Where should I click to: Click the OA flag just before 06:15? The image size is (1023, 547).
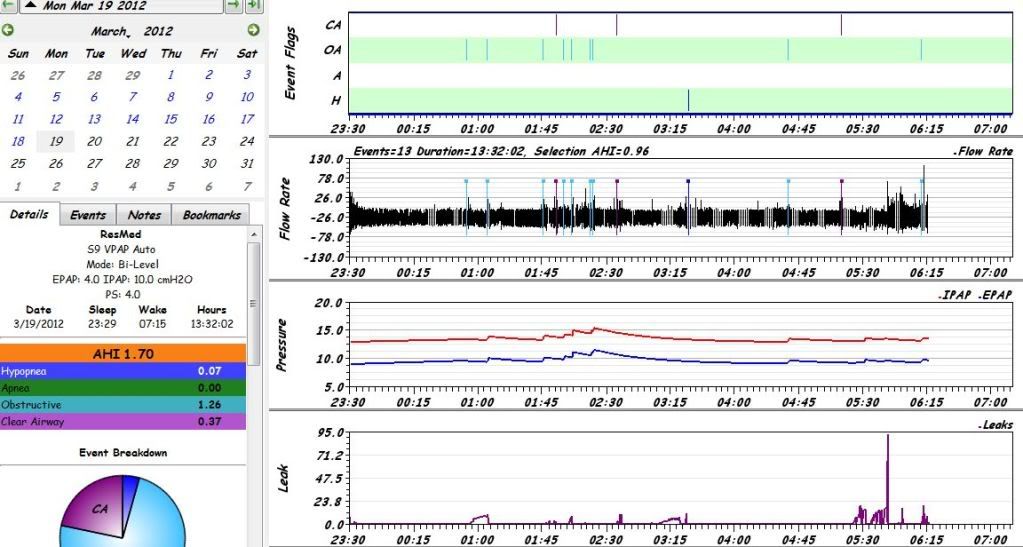(921, 50)
